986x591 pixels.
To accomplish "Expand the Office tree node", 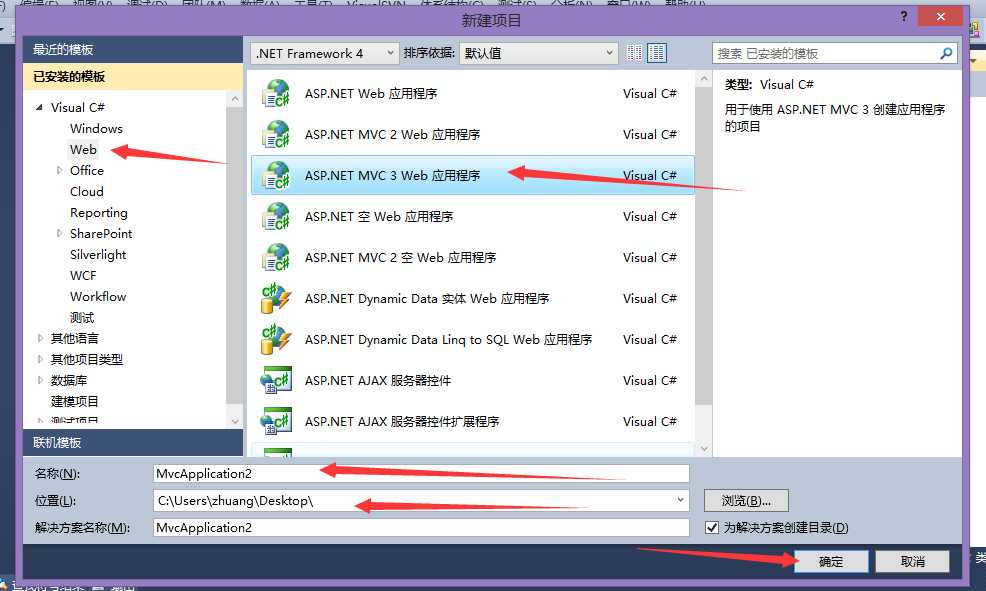I will click(59, 170).
